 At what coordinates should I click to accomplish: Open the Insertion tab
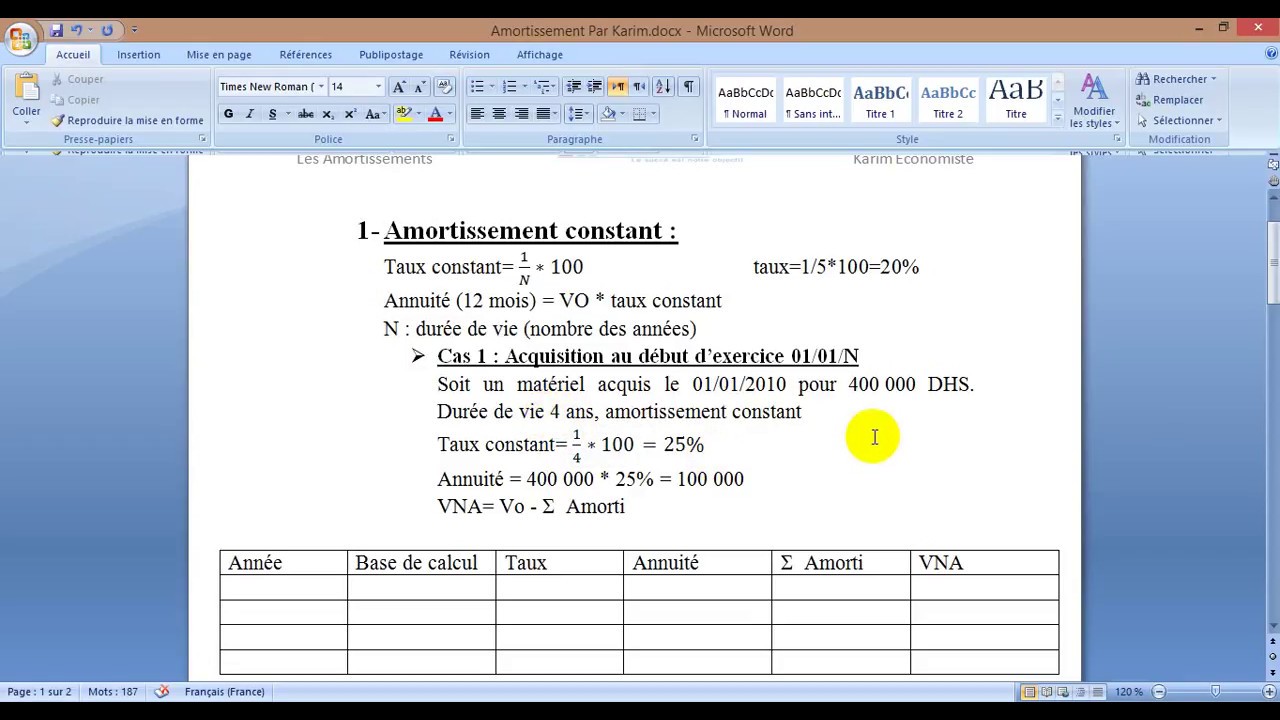138,55
